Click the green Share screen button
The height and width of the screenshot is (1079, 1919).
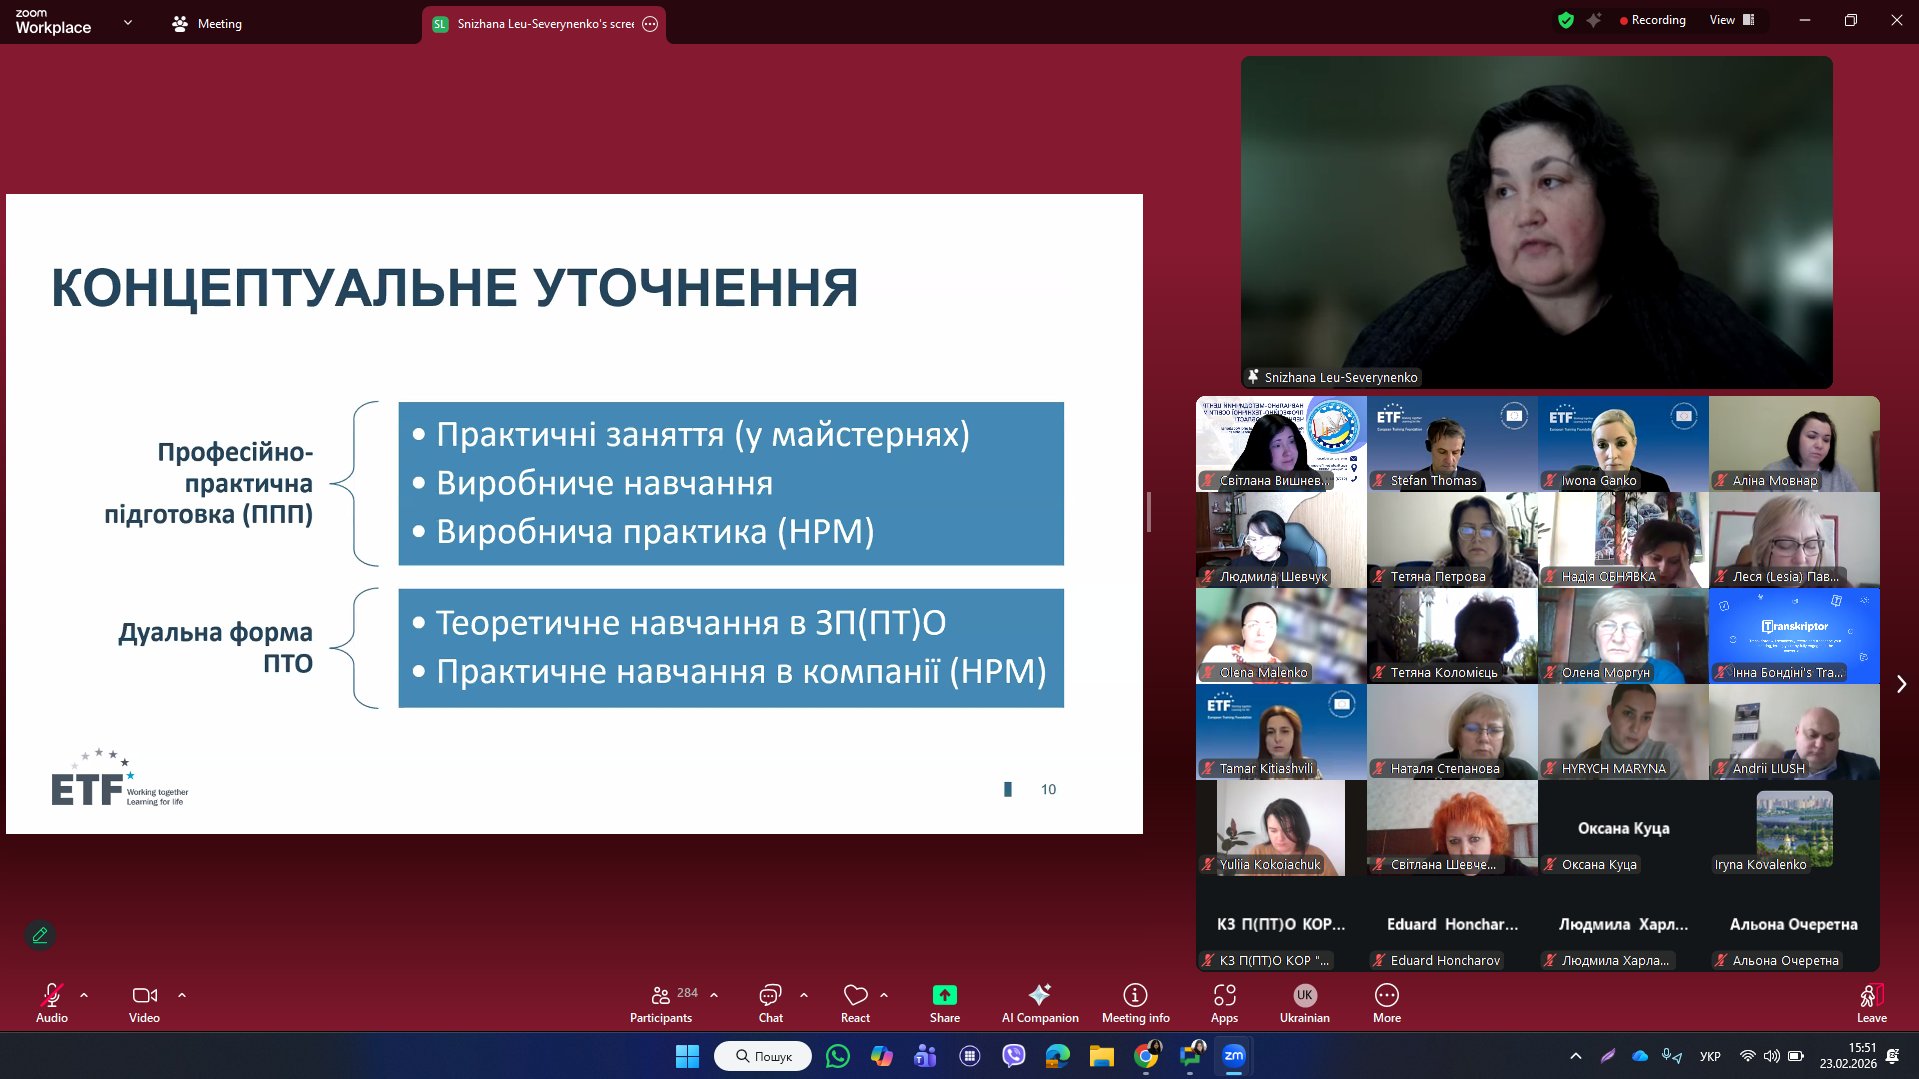944,1002
